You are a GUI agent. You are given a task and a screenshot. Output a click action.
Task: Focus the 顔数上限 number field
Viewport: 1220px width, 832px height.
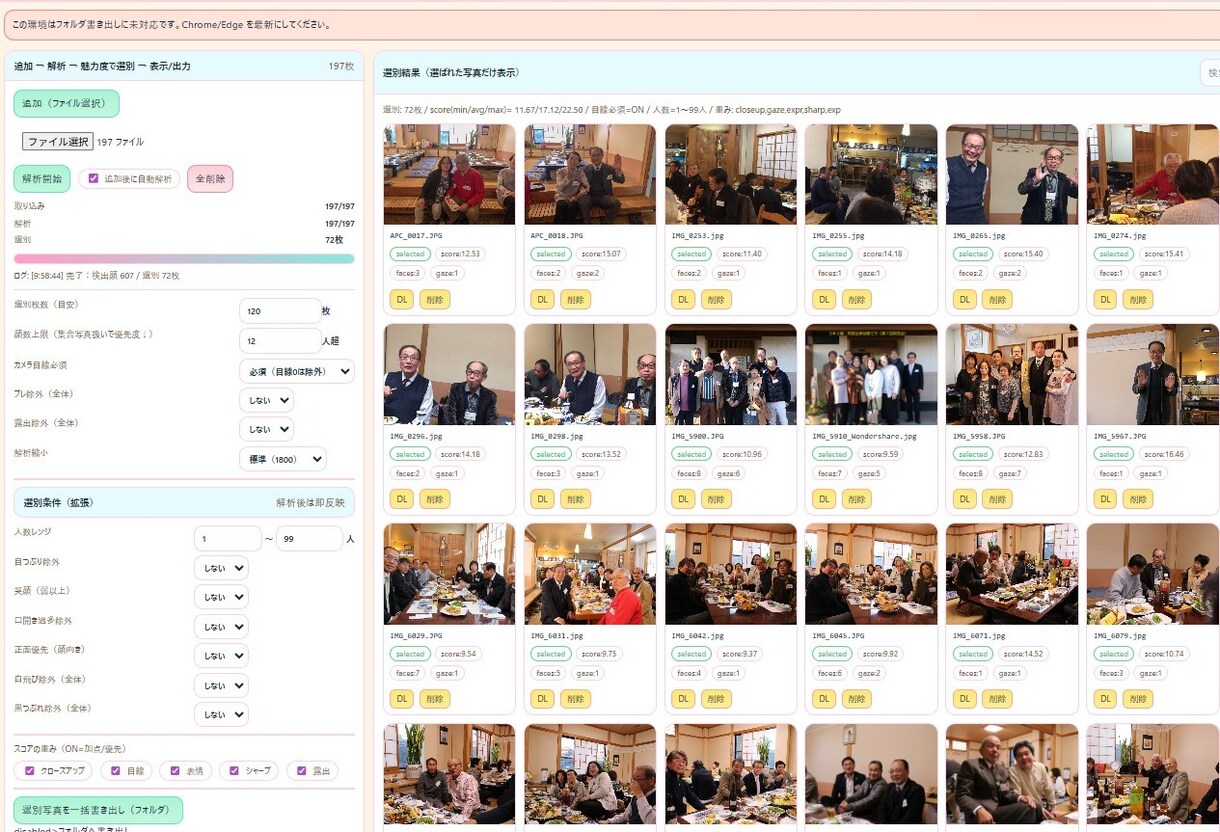pyautogui.click(x=280, y=341)
